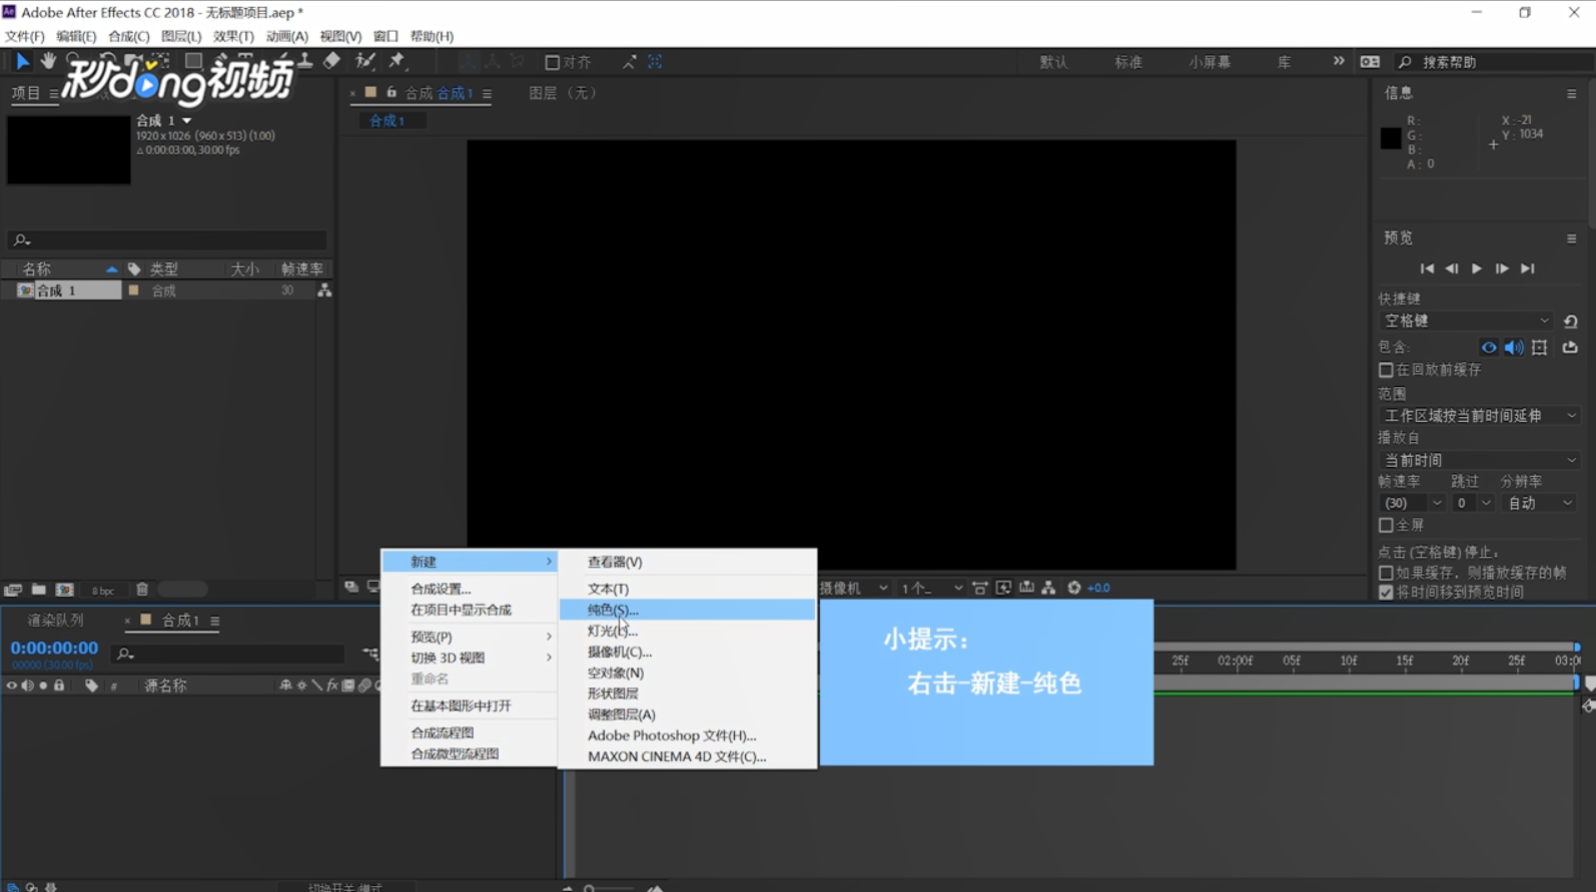Click the reset exposure icon in viewer toolbar
The height and width of the screenshot is (892, 1596).
click(1074, 588)
